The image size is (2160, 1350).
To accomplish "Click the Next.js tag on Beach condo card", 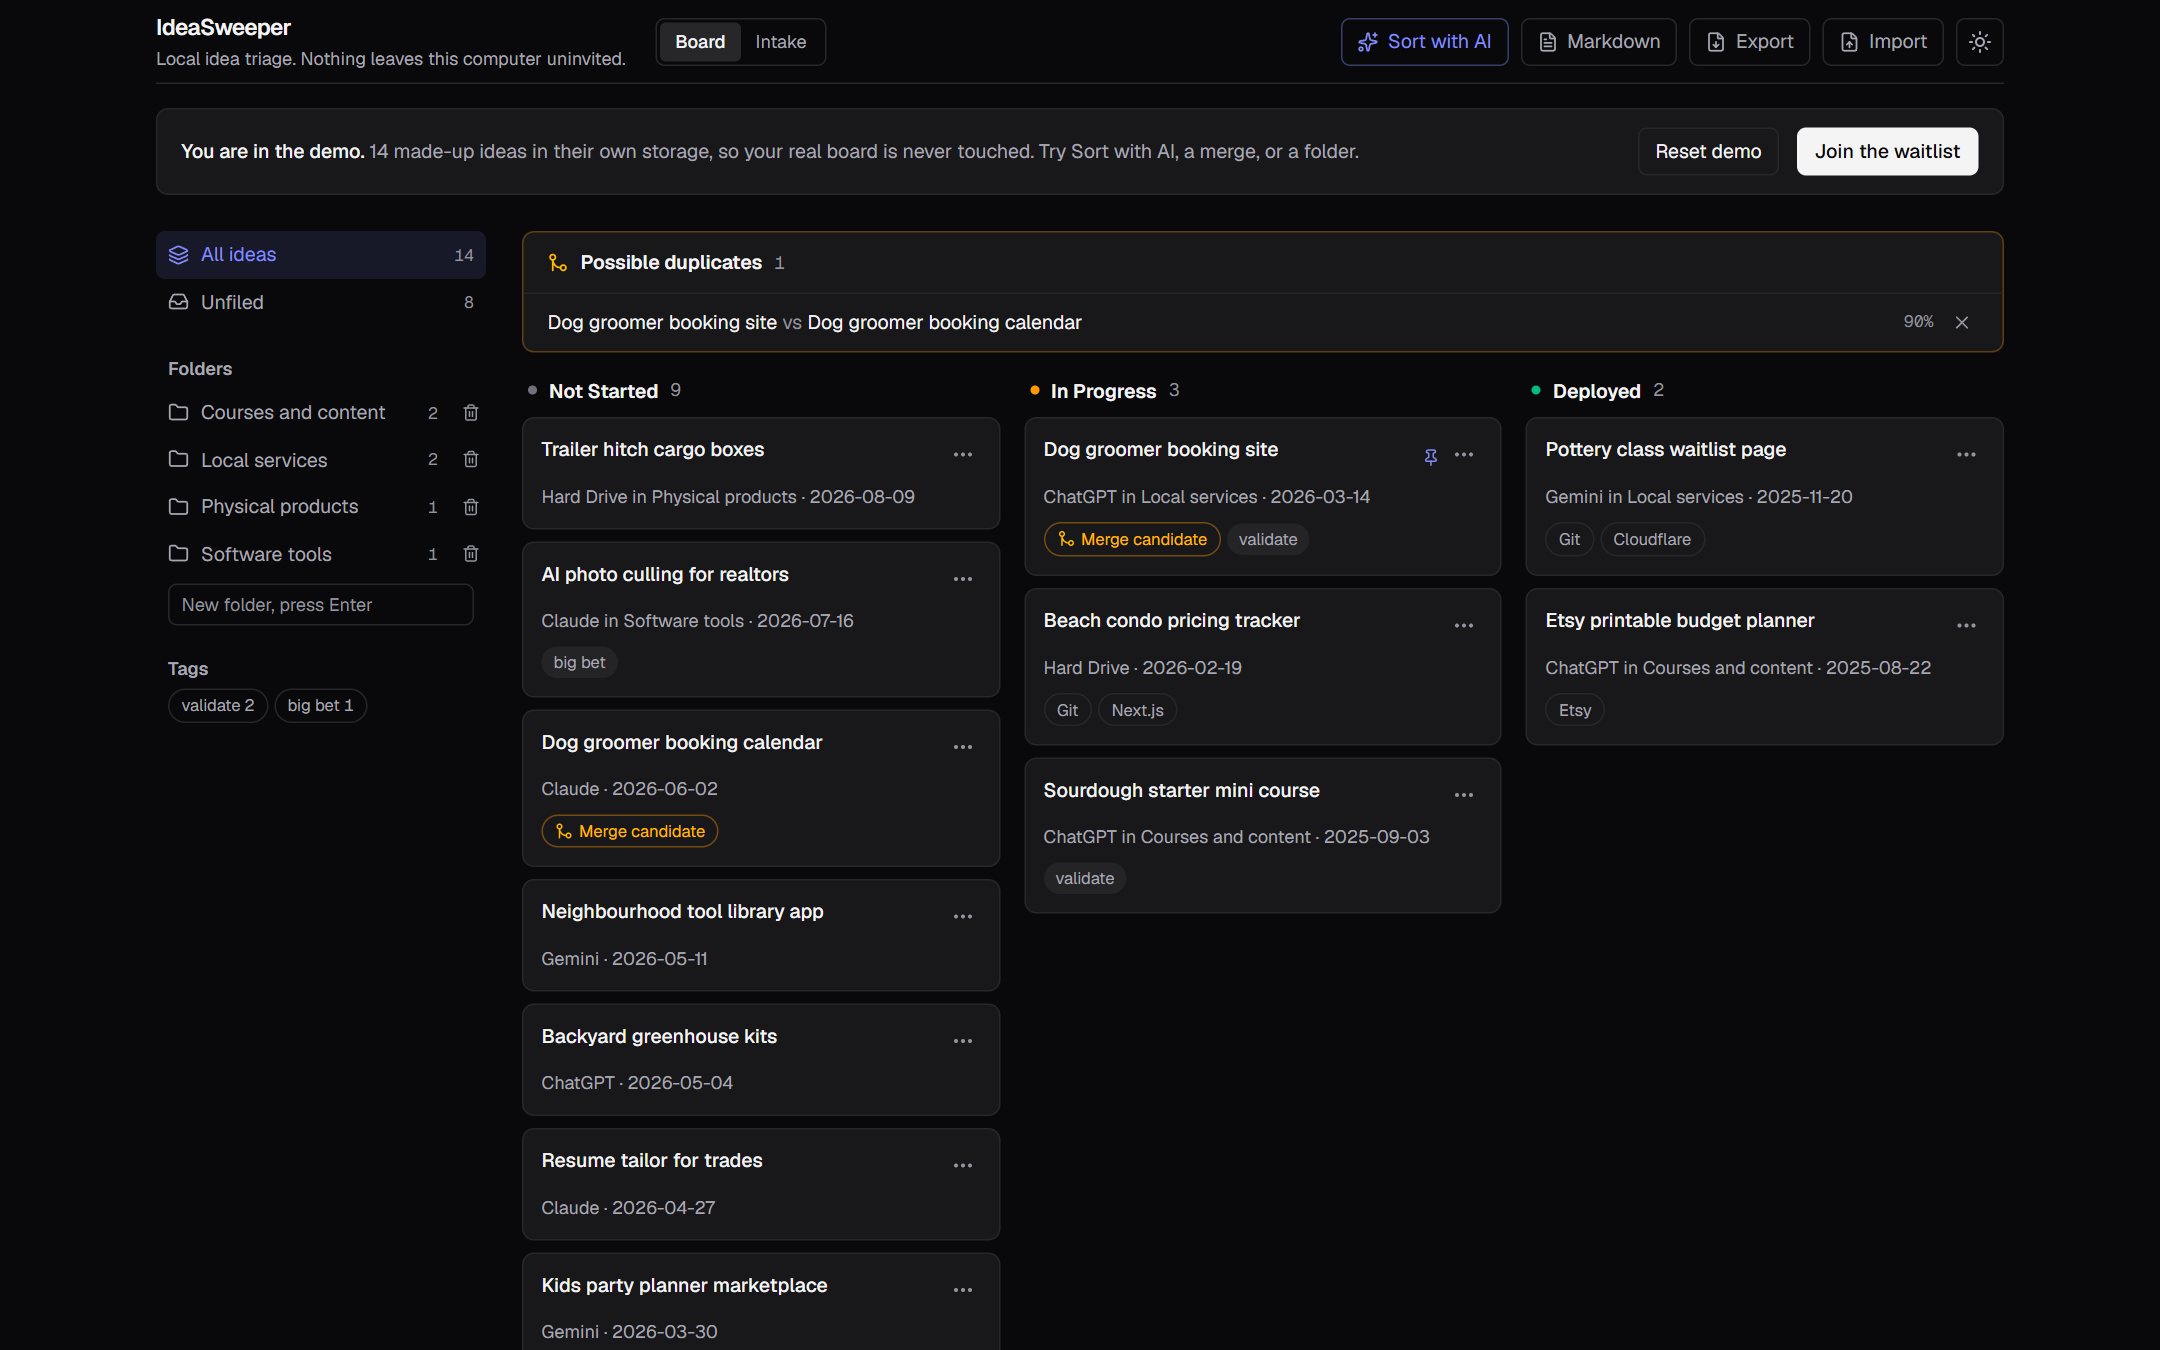I will 1137,711.
